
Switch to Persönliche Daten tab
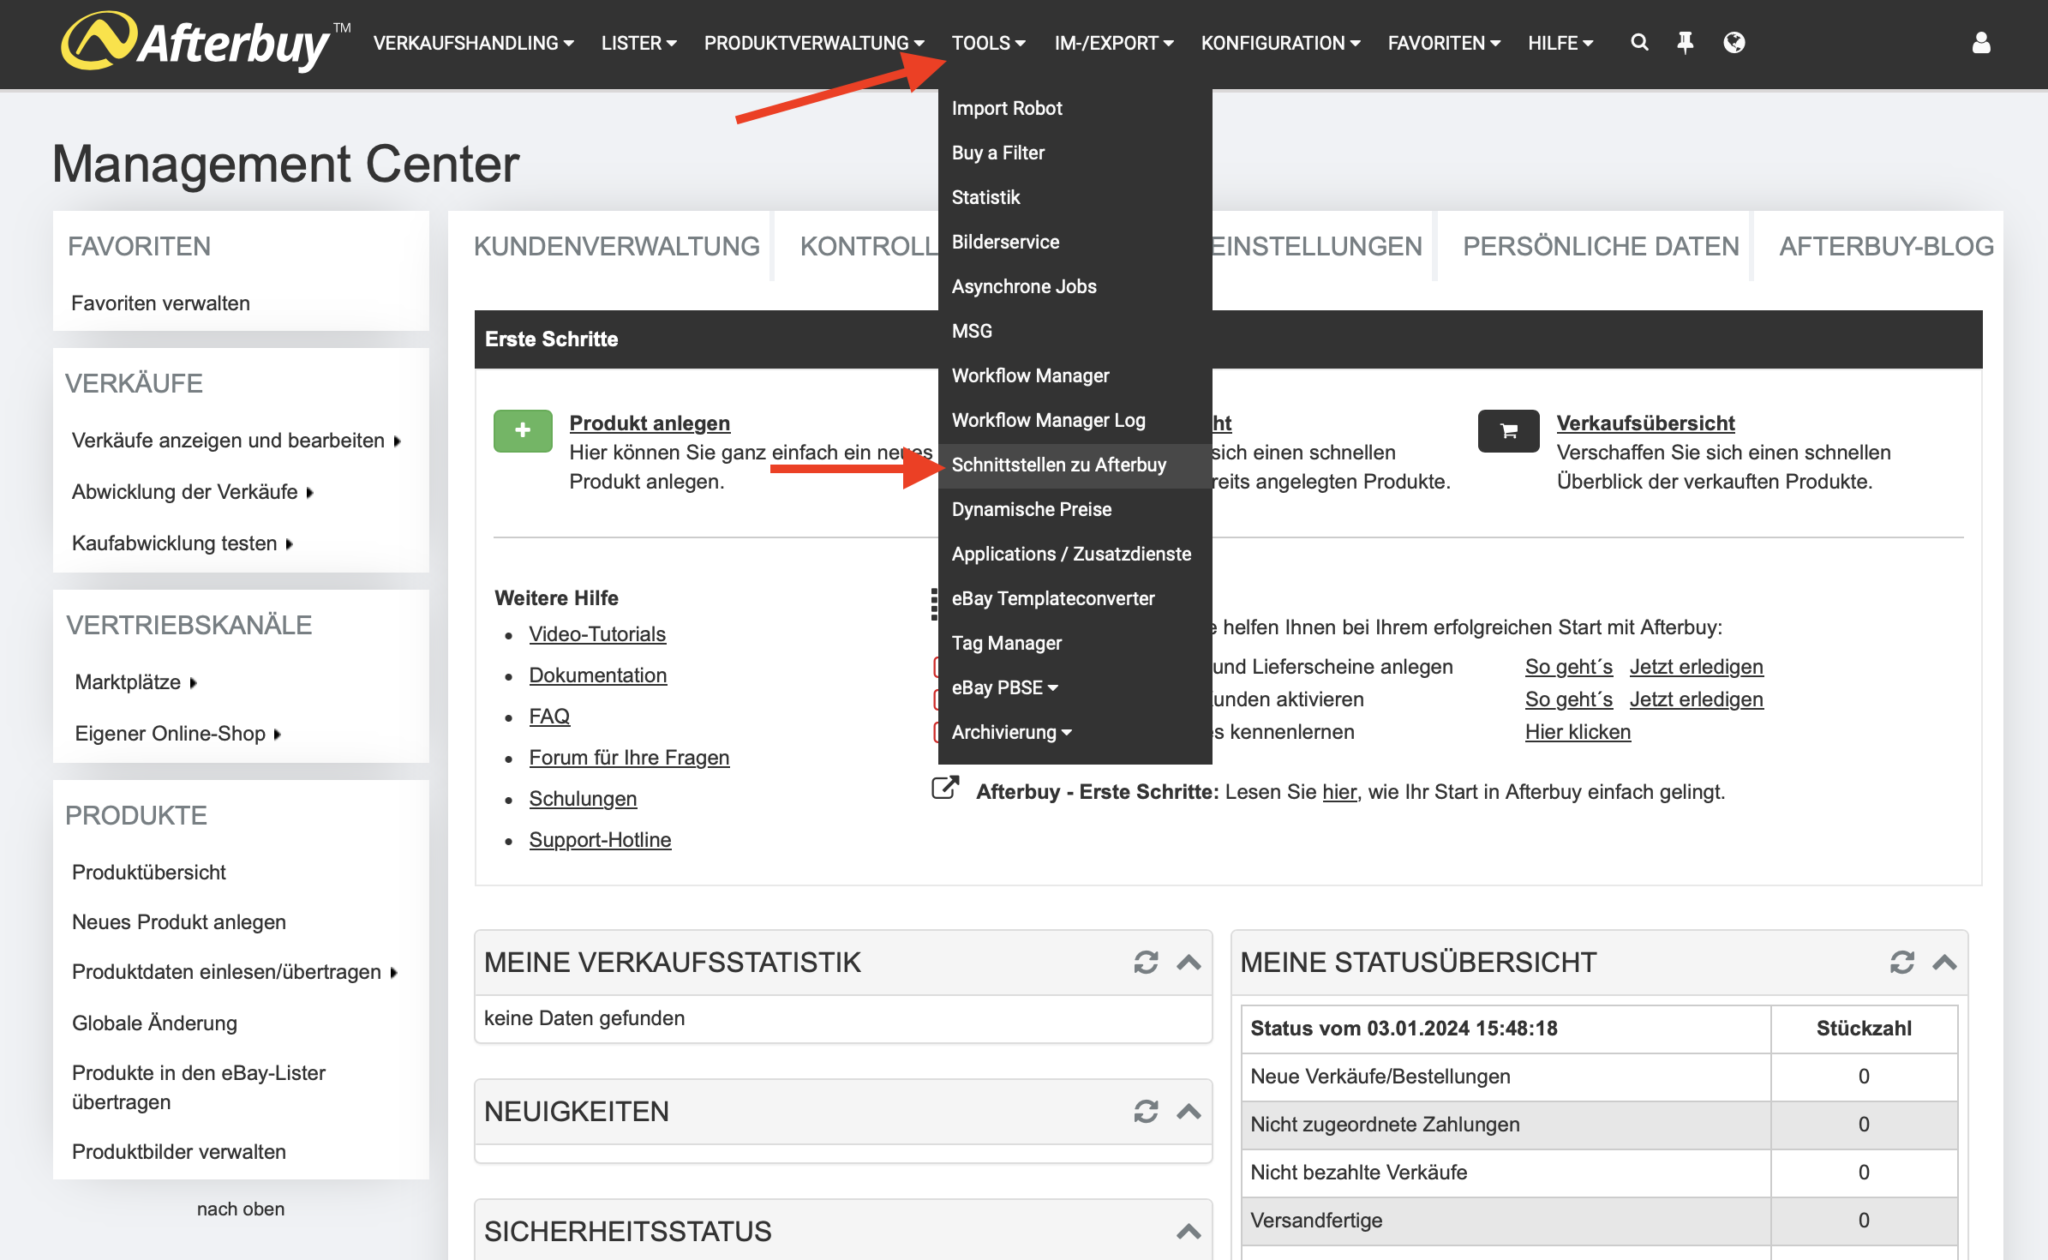point(1600,246)
